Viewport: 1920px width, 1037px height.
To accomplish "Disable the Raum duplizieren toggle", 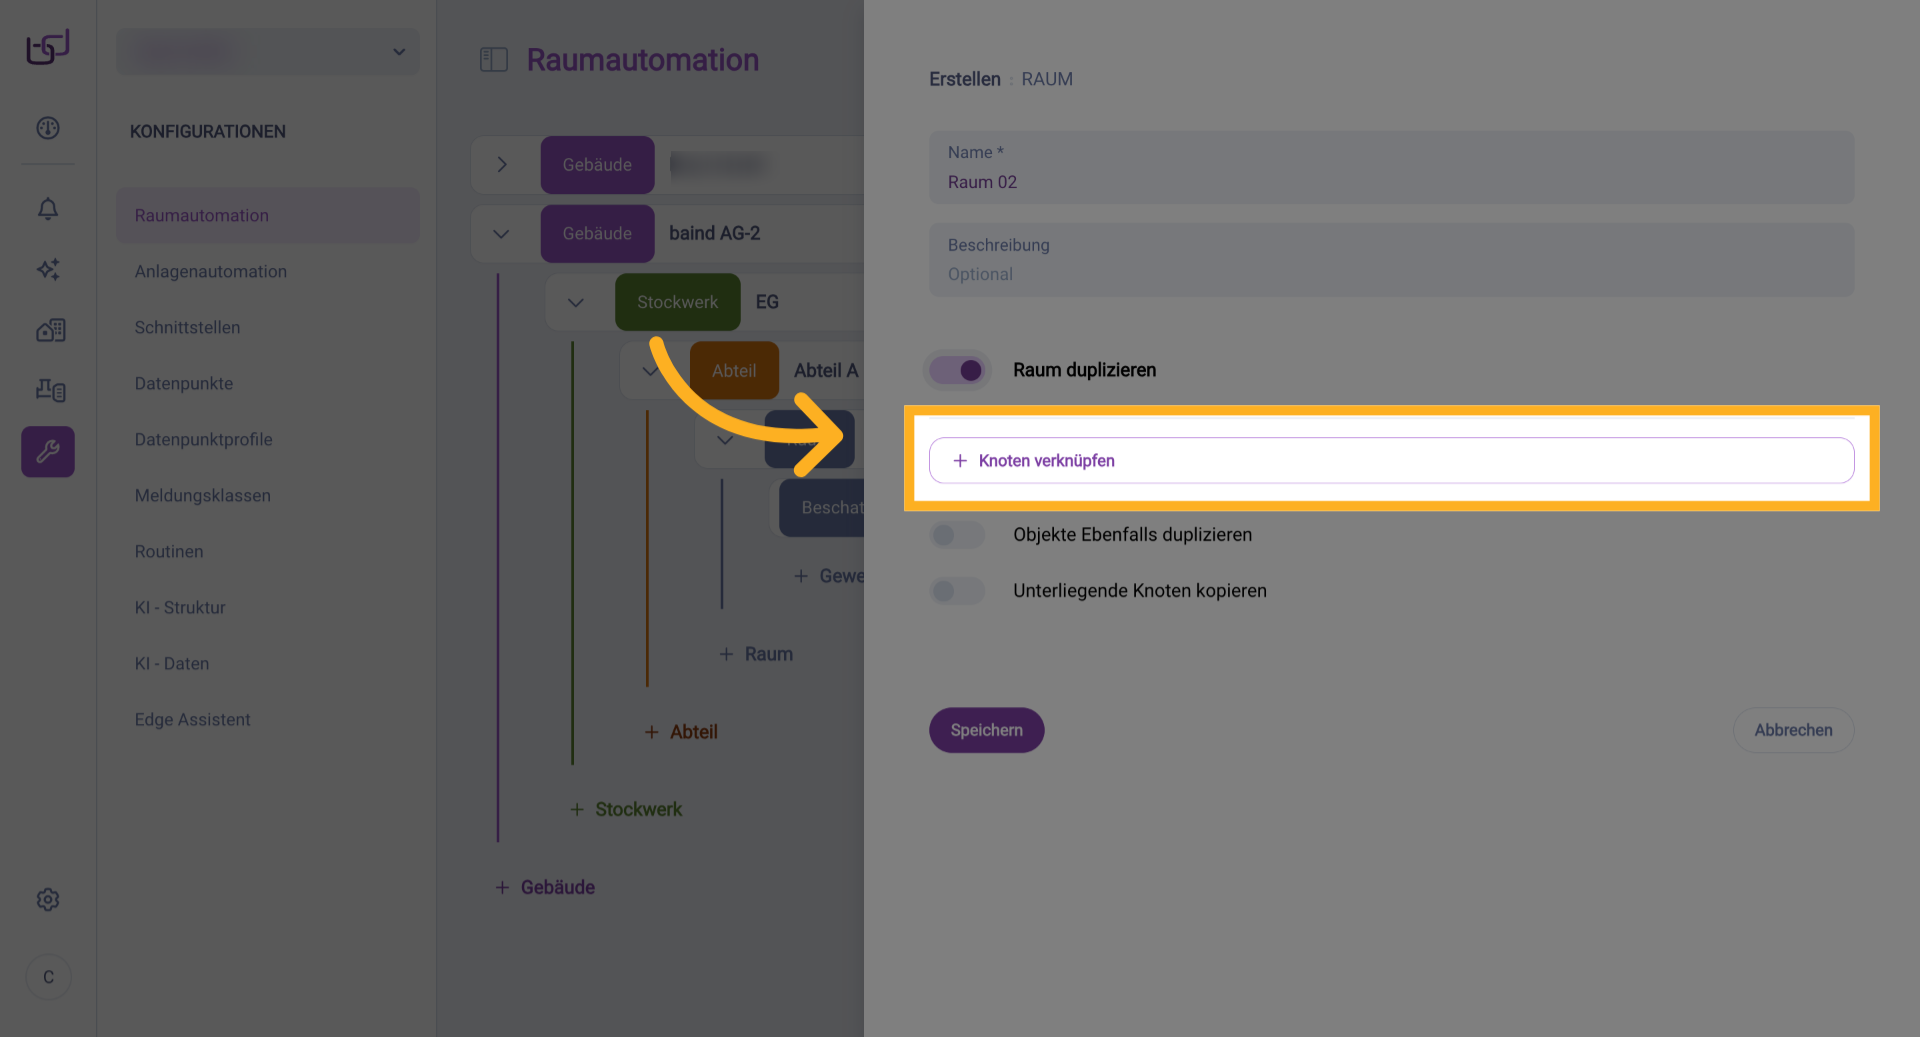I will click(x=958, y=370).
